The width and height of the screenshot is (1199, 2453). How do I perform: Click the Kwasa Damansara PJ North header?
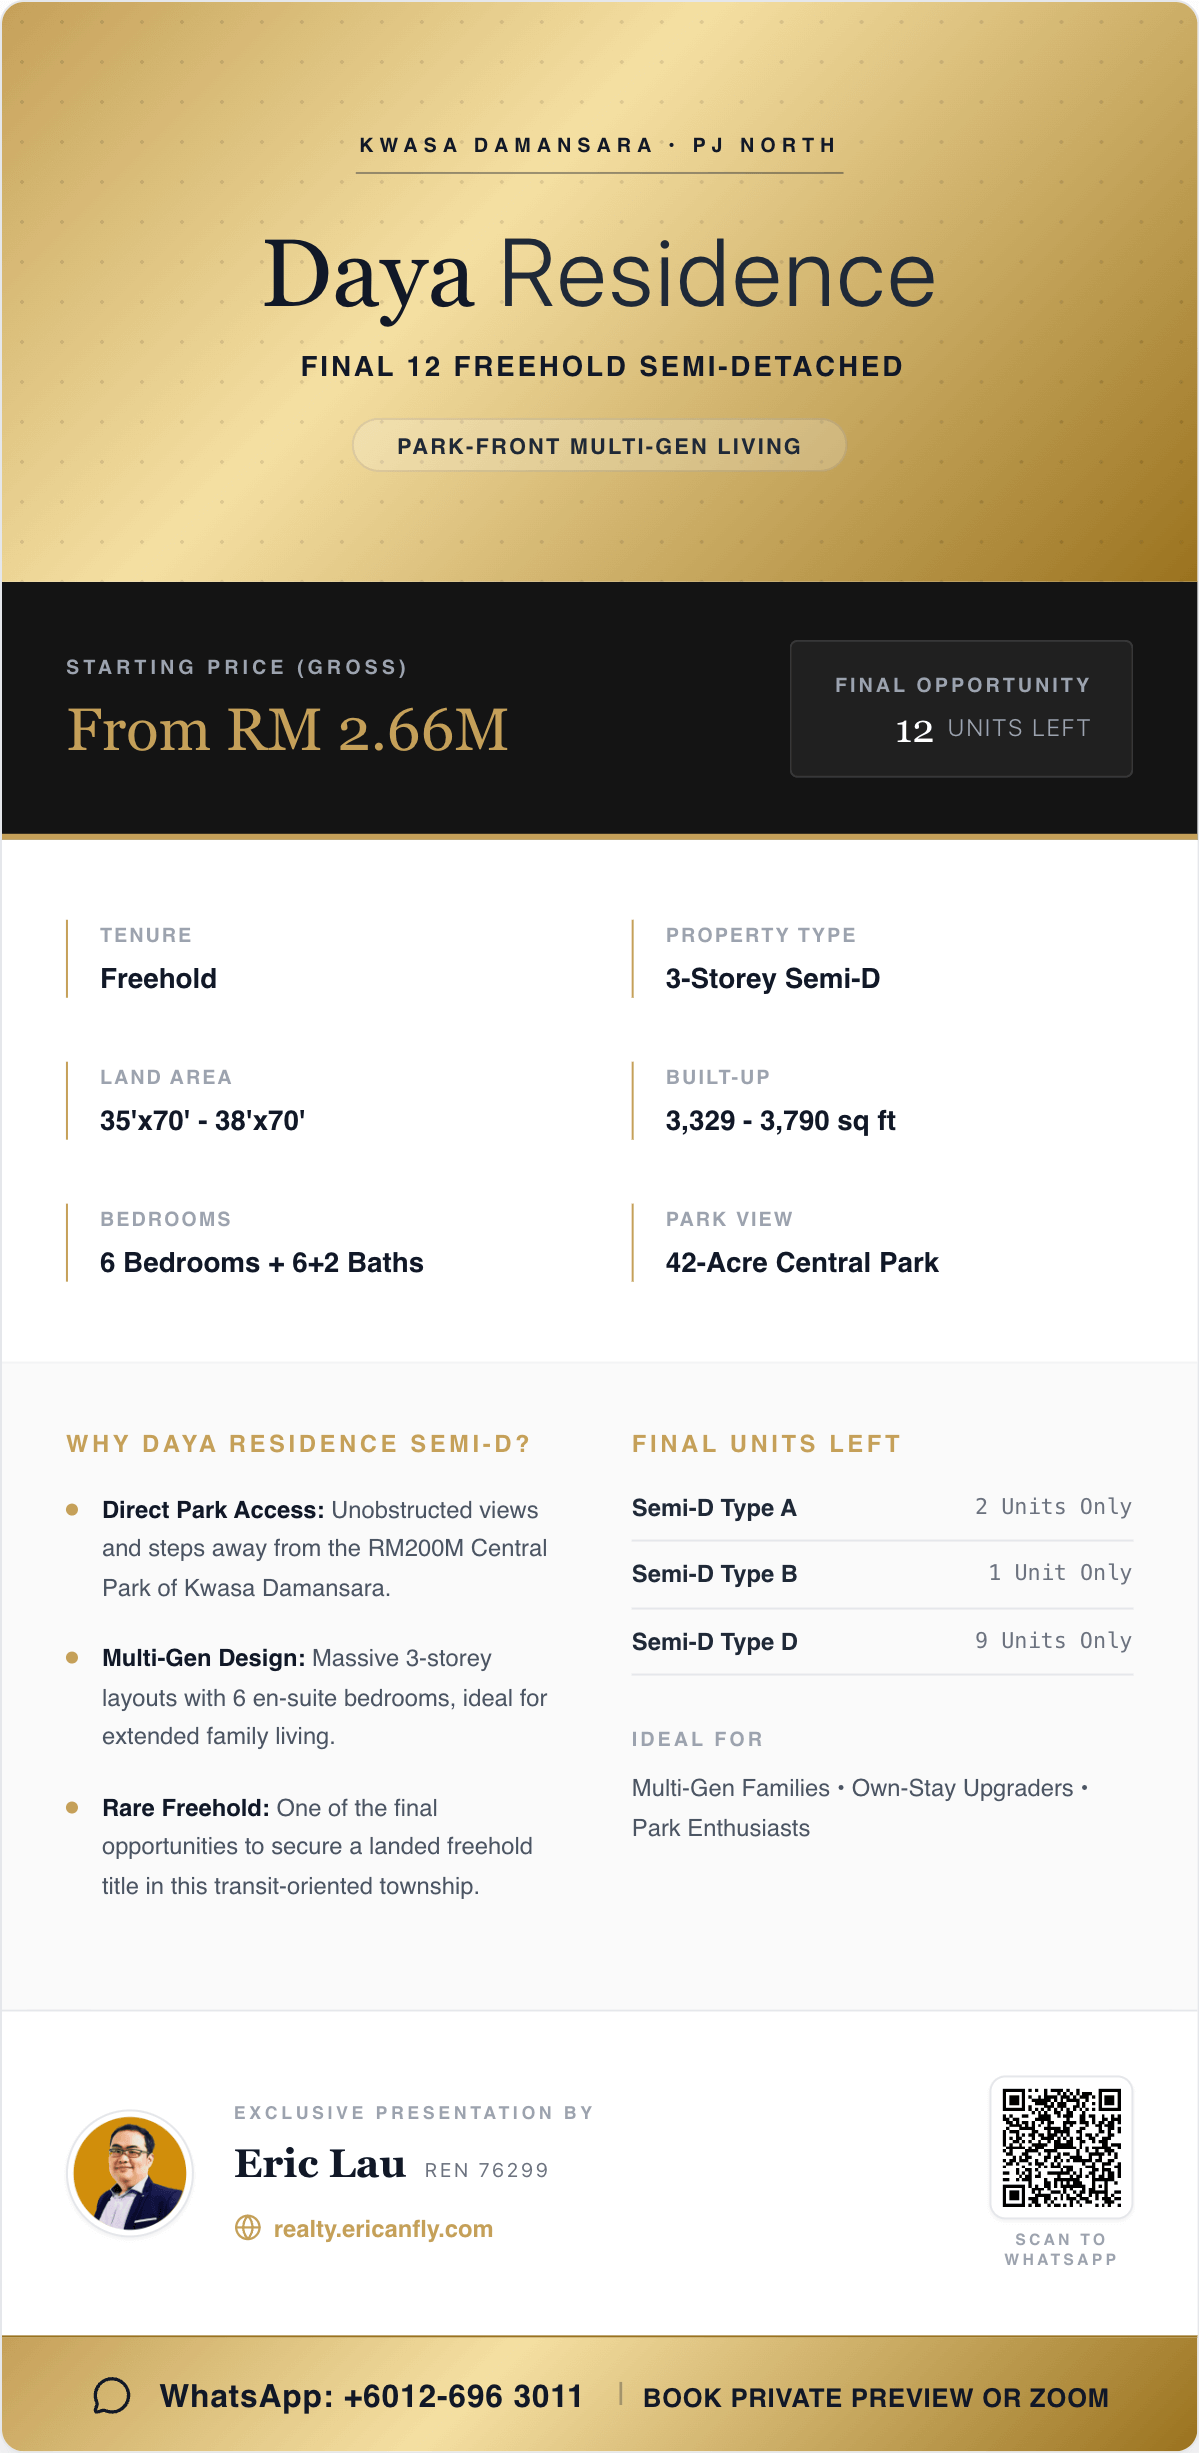point(599,146)
